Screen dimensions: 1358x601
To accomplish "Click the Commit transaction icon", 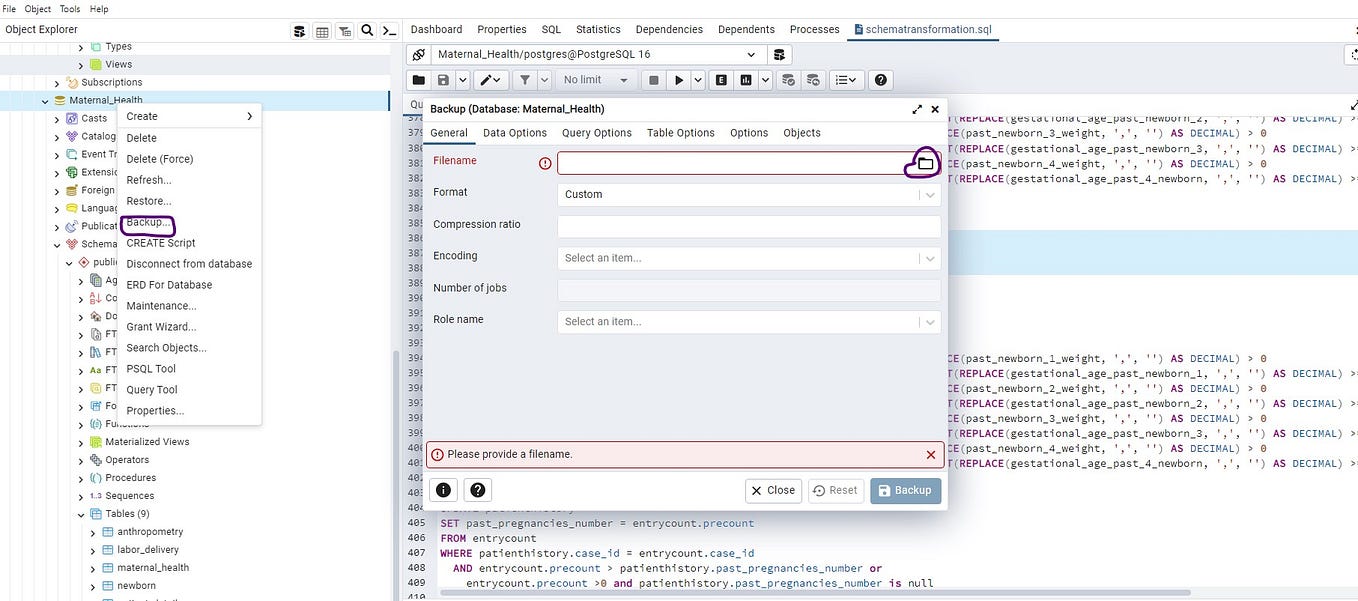I will point(789,80).
